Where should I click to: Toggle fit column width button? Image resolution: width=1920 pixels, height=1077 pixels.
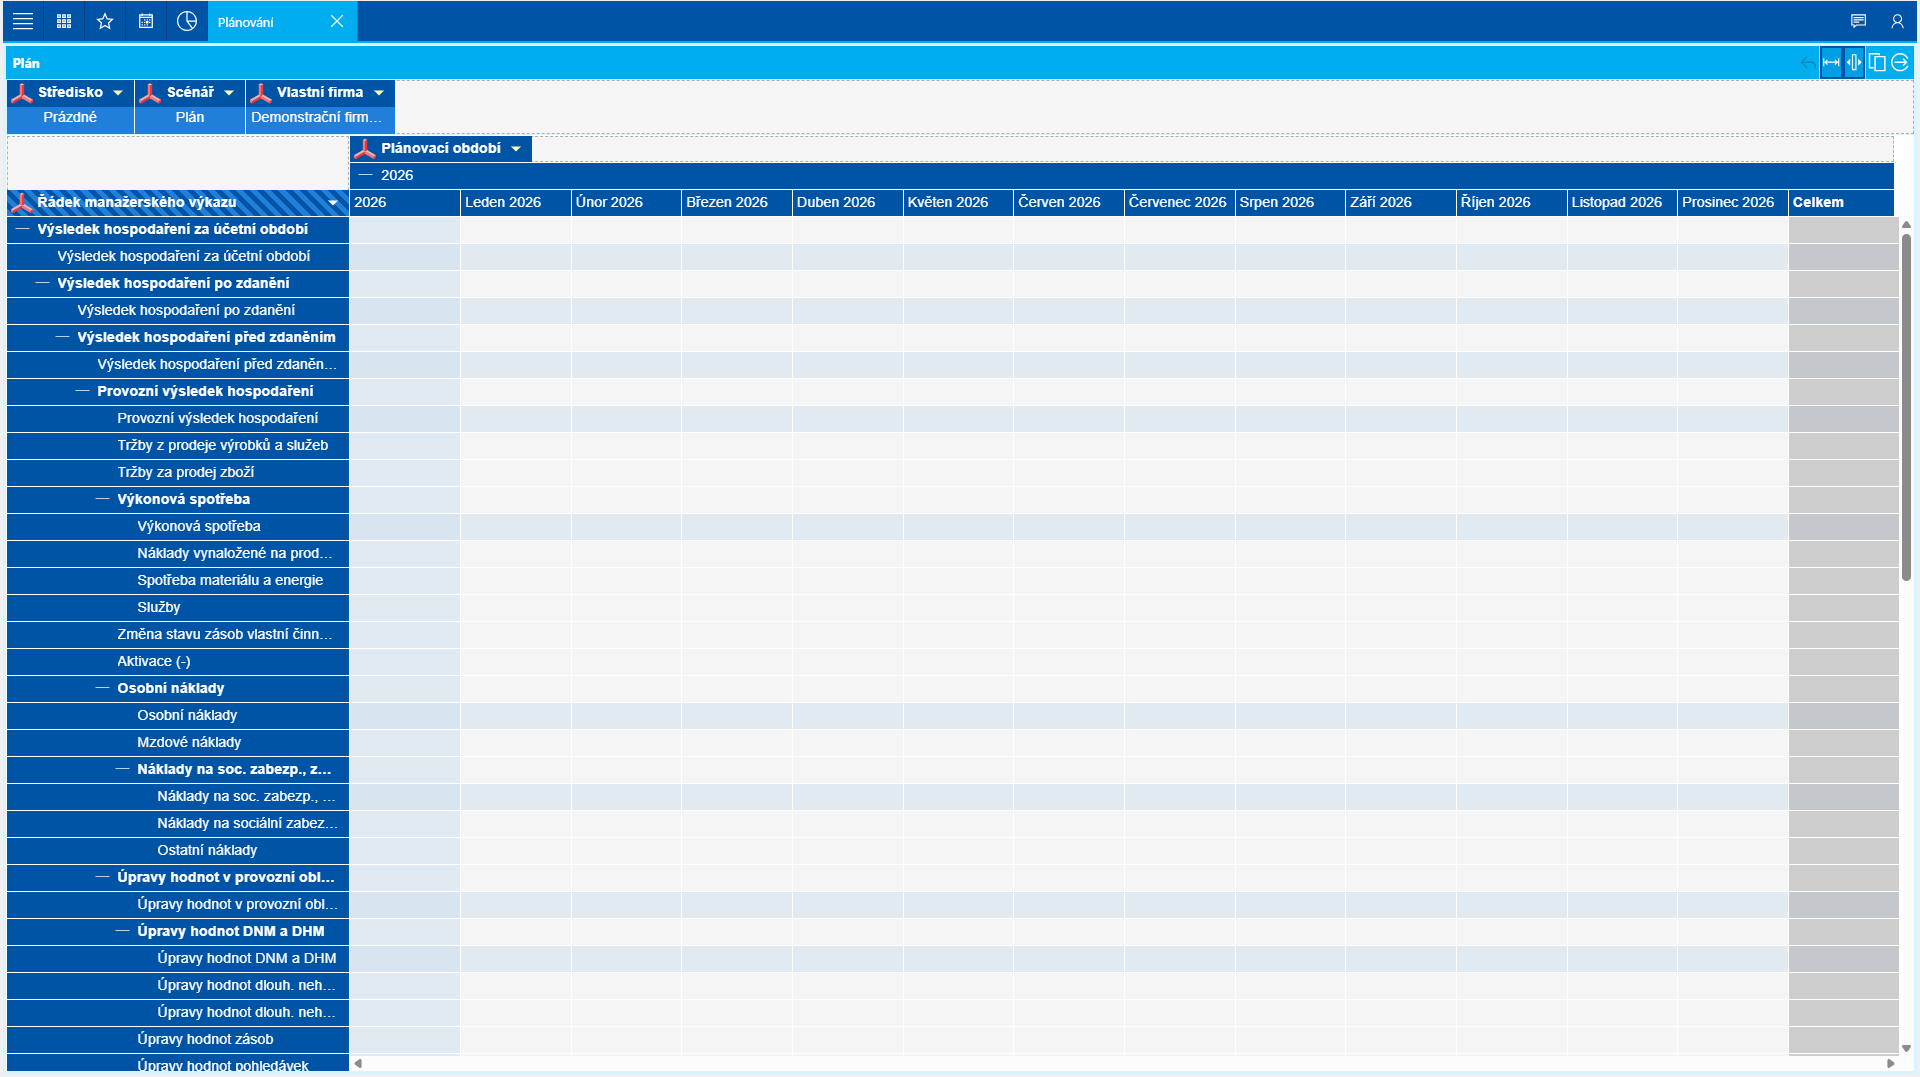point(1831,62)
